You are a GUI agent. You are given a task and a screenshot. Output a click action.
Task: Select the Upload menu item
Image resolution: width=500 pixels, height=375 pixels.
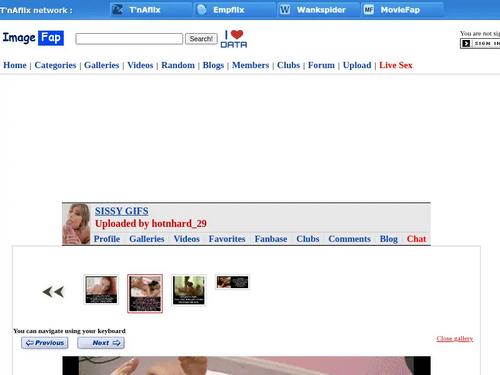point(357,65)
